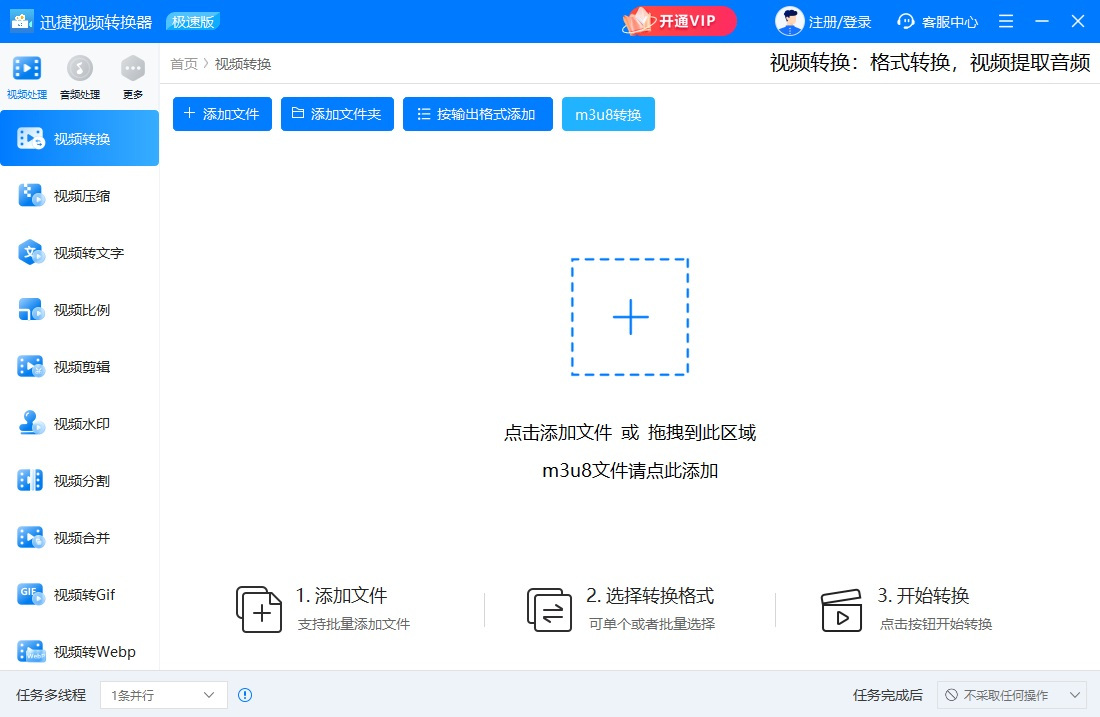1100x717 pixels.
Task: Expand the 不采取任何操作 post-task dropdown
Action: (x=1011, y=695)
